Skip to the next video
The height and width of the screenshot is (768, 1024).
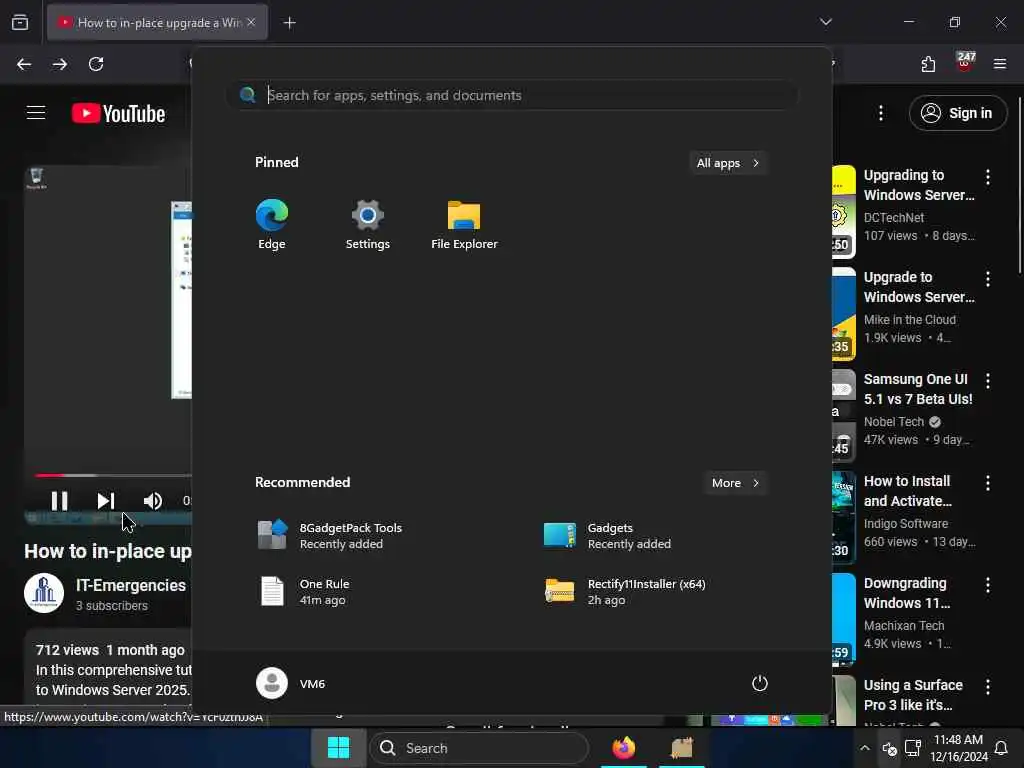pyautogui.click(x=106, y=501)
